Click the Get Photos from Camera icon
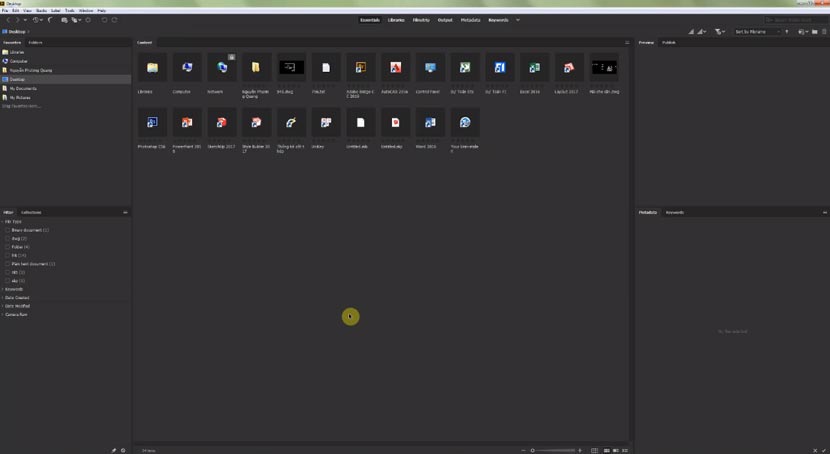The image size is (830, 454). tap(65, 20)
